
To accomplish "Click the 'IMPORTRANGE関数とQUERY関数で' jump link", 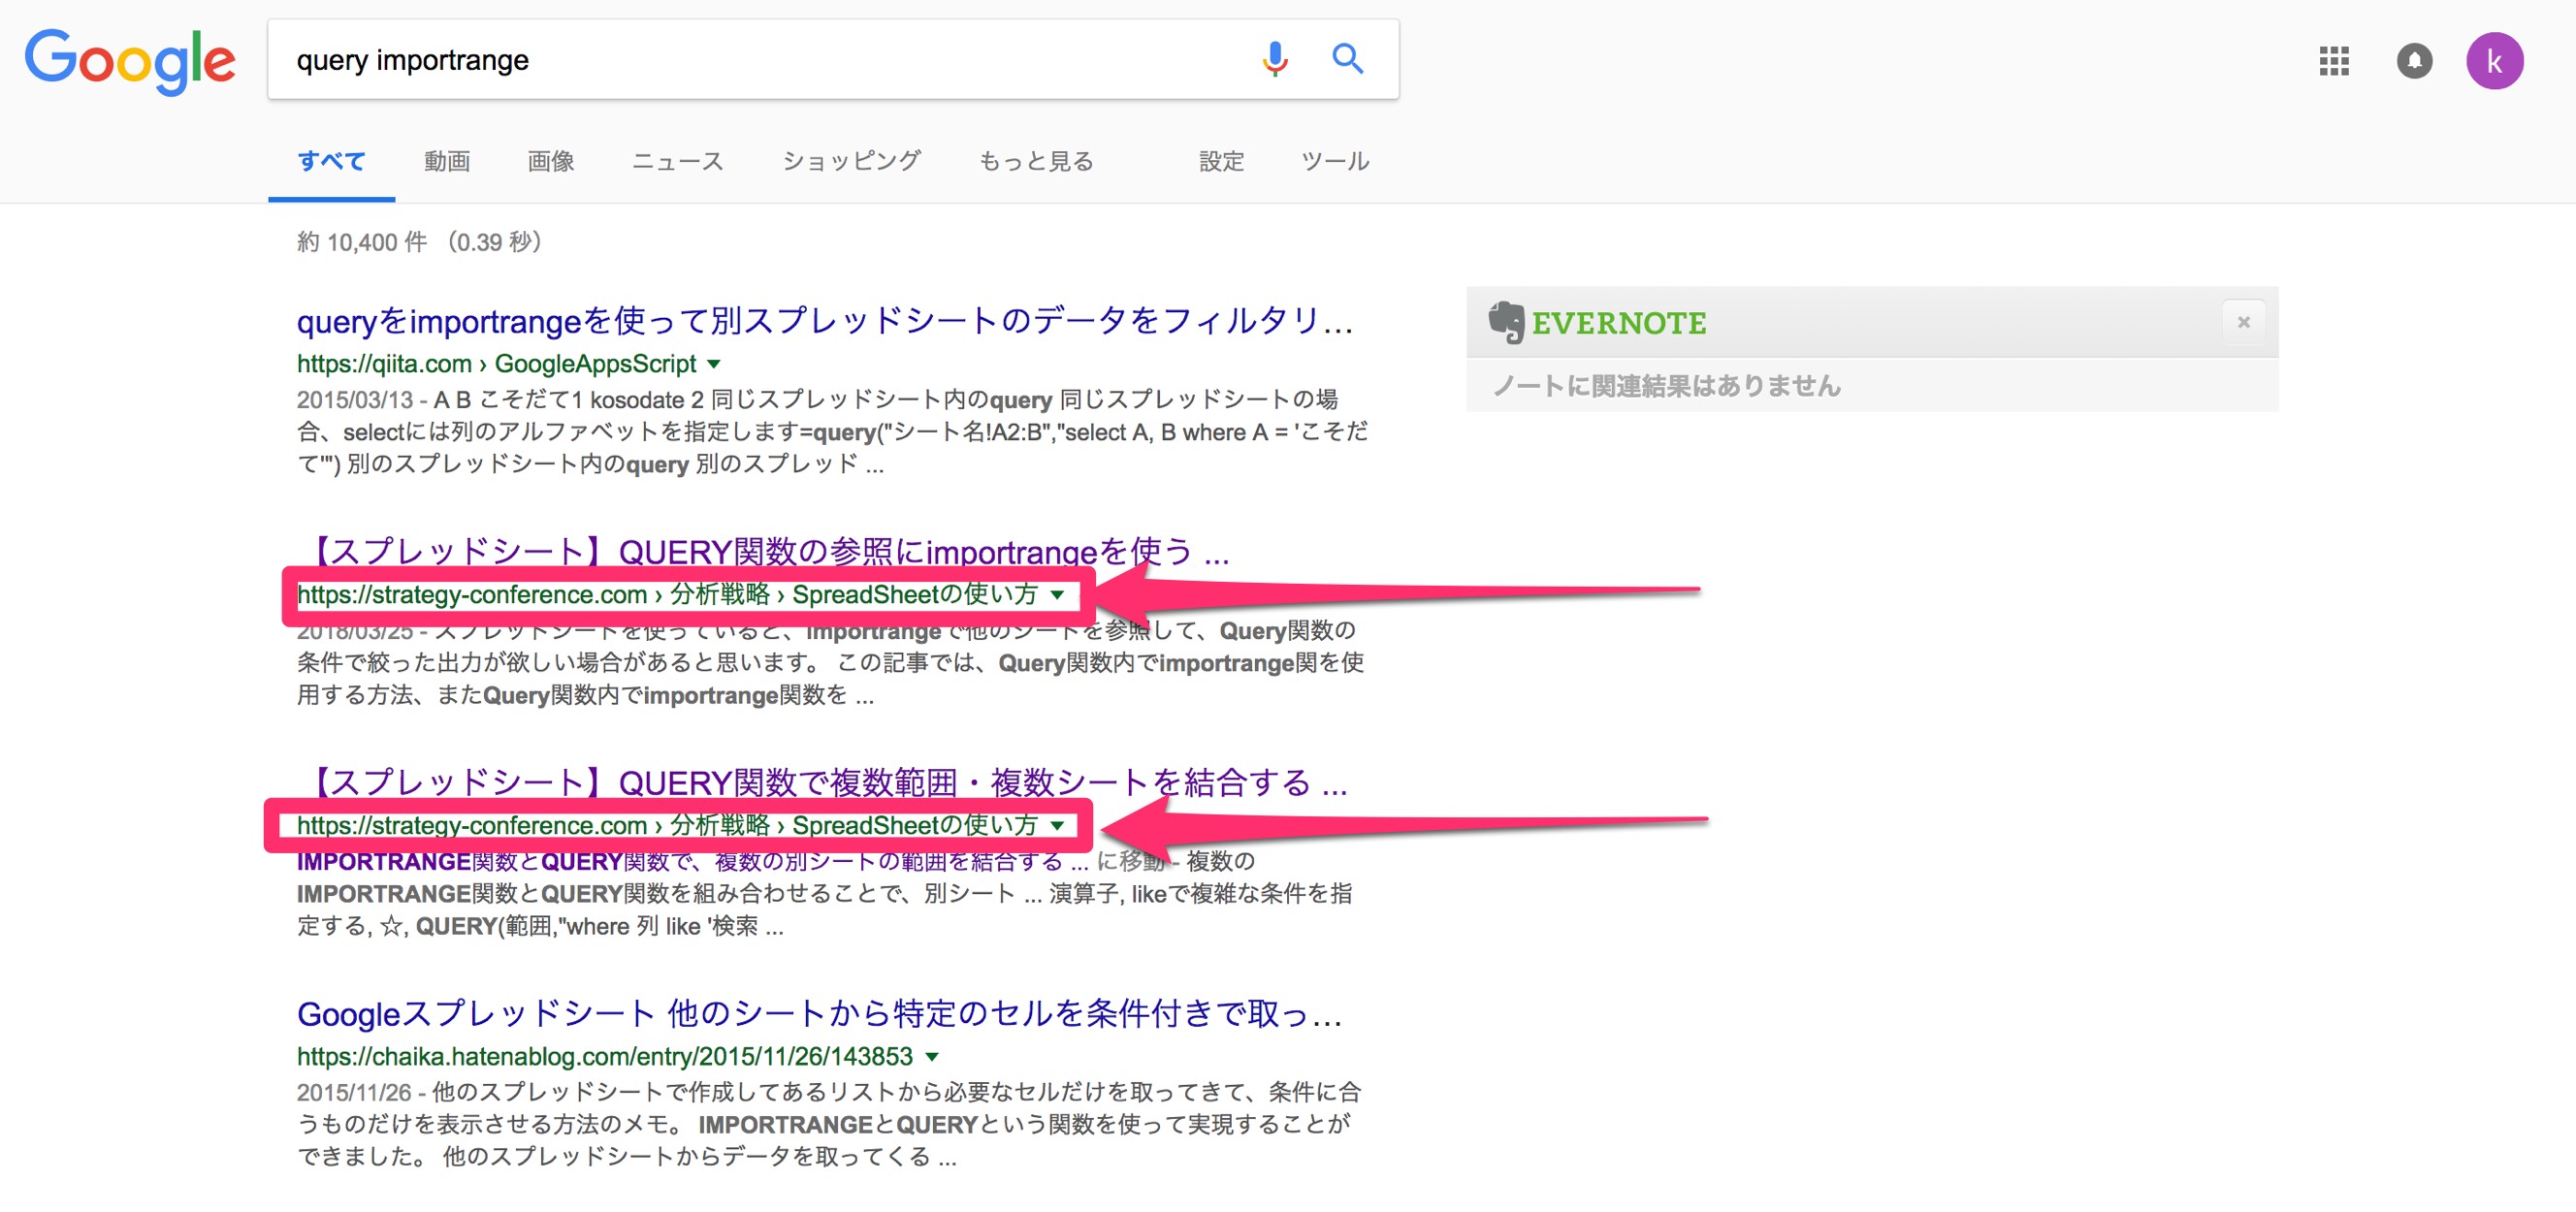I will (692, 861).
